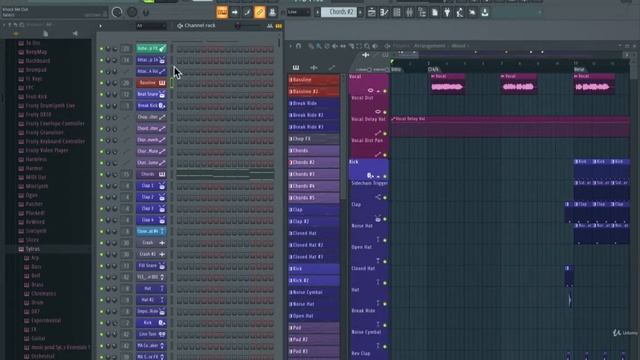Toggle the Bassline channel select indicator
The width and height of the screenshot is (640, 360).
[172, 83]
